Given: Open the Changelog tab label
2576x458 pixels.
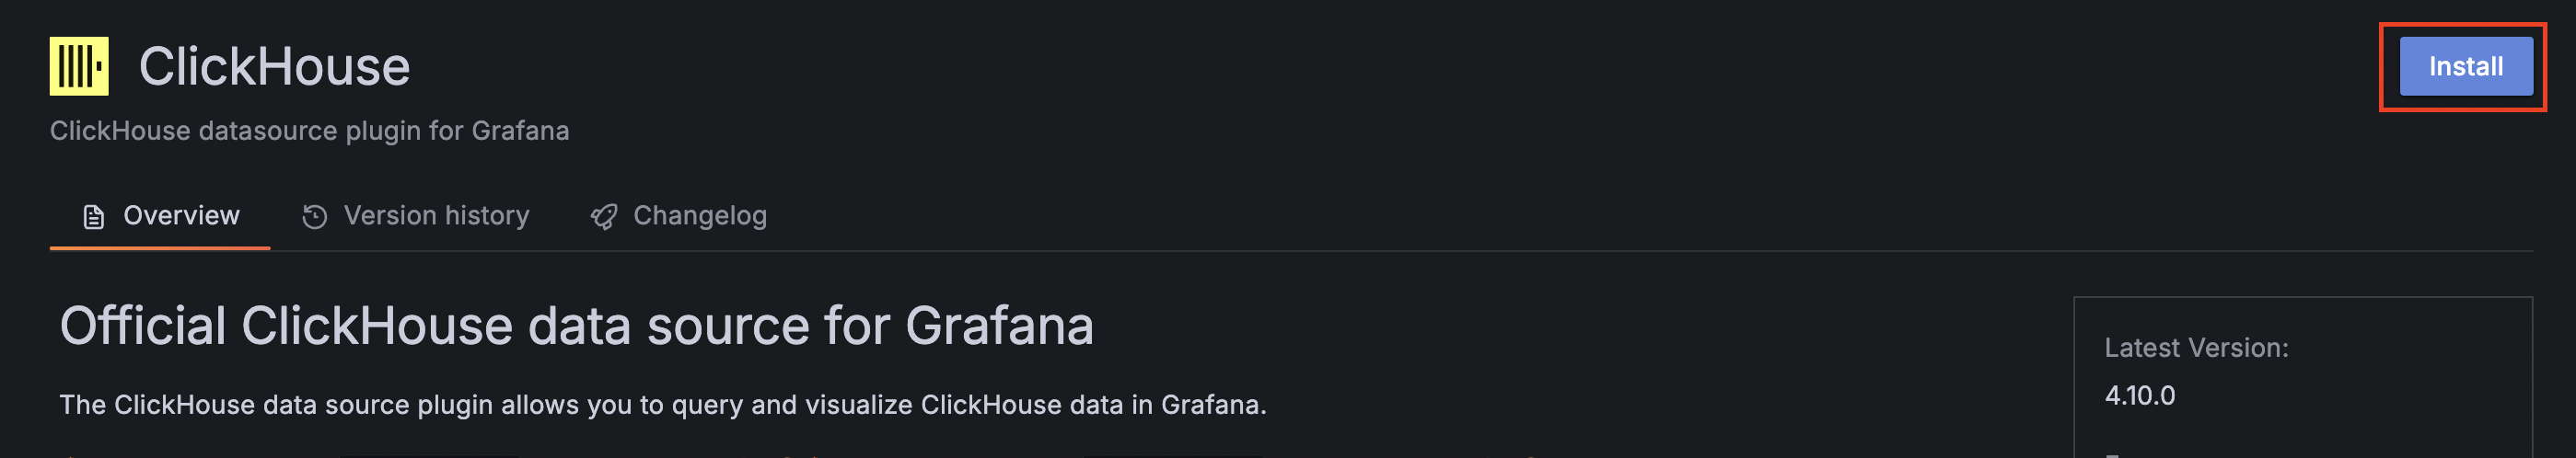Looking at the screenshot, I should 700,215.
